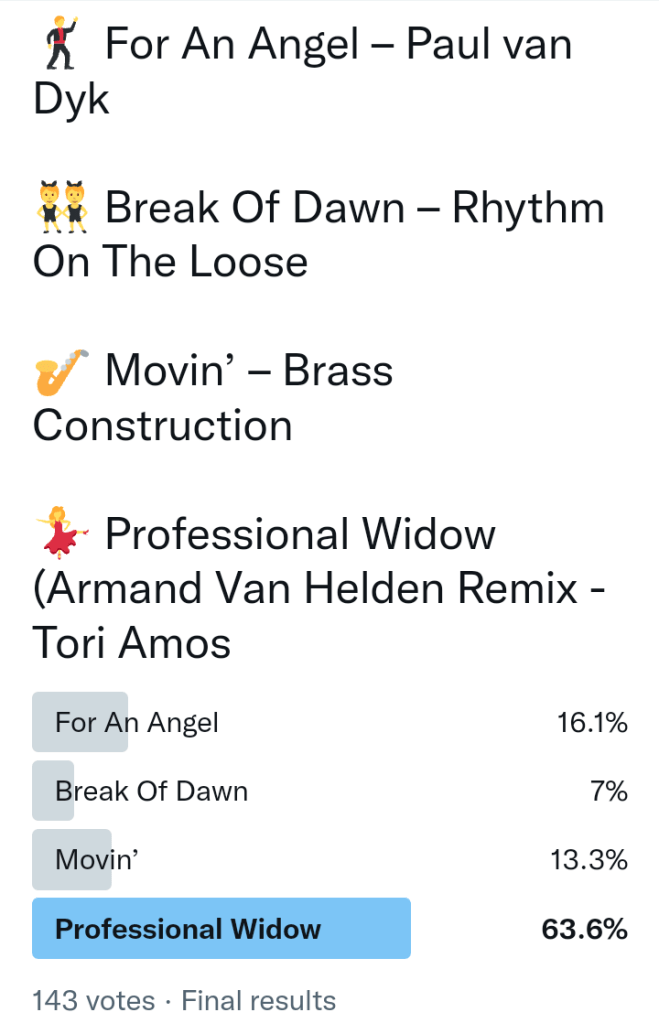Click 'Tori Amos' artist name

click(x=132, y=643)
